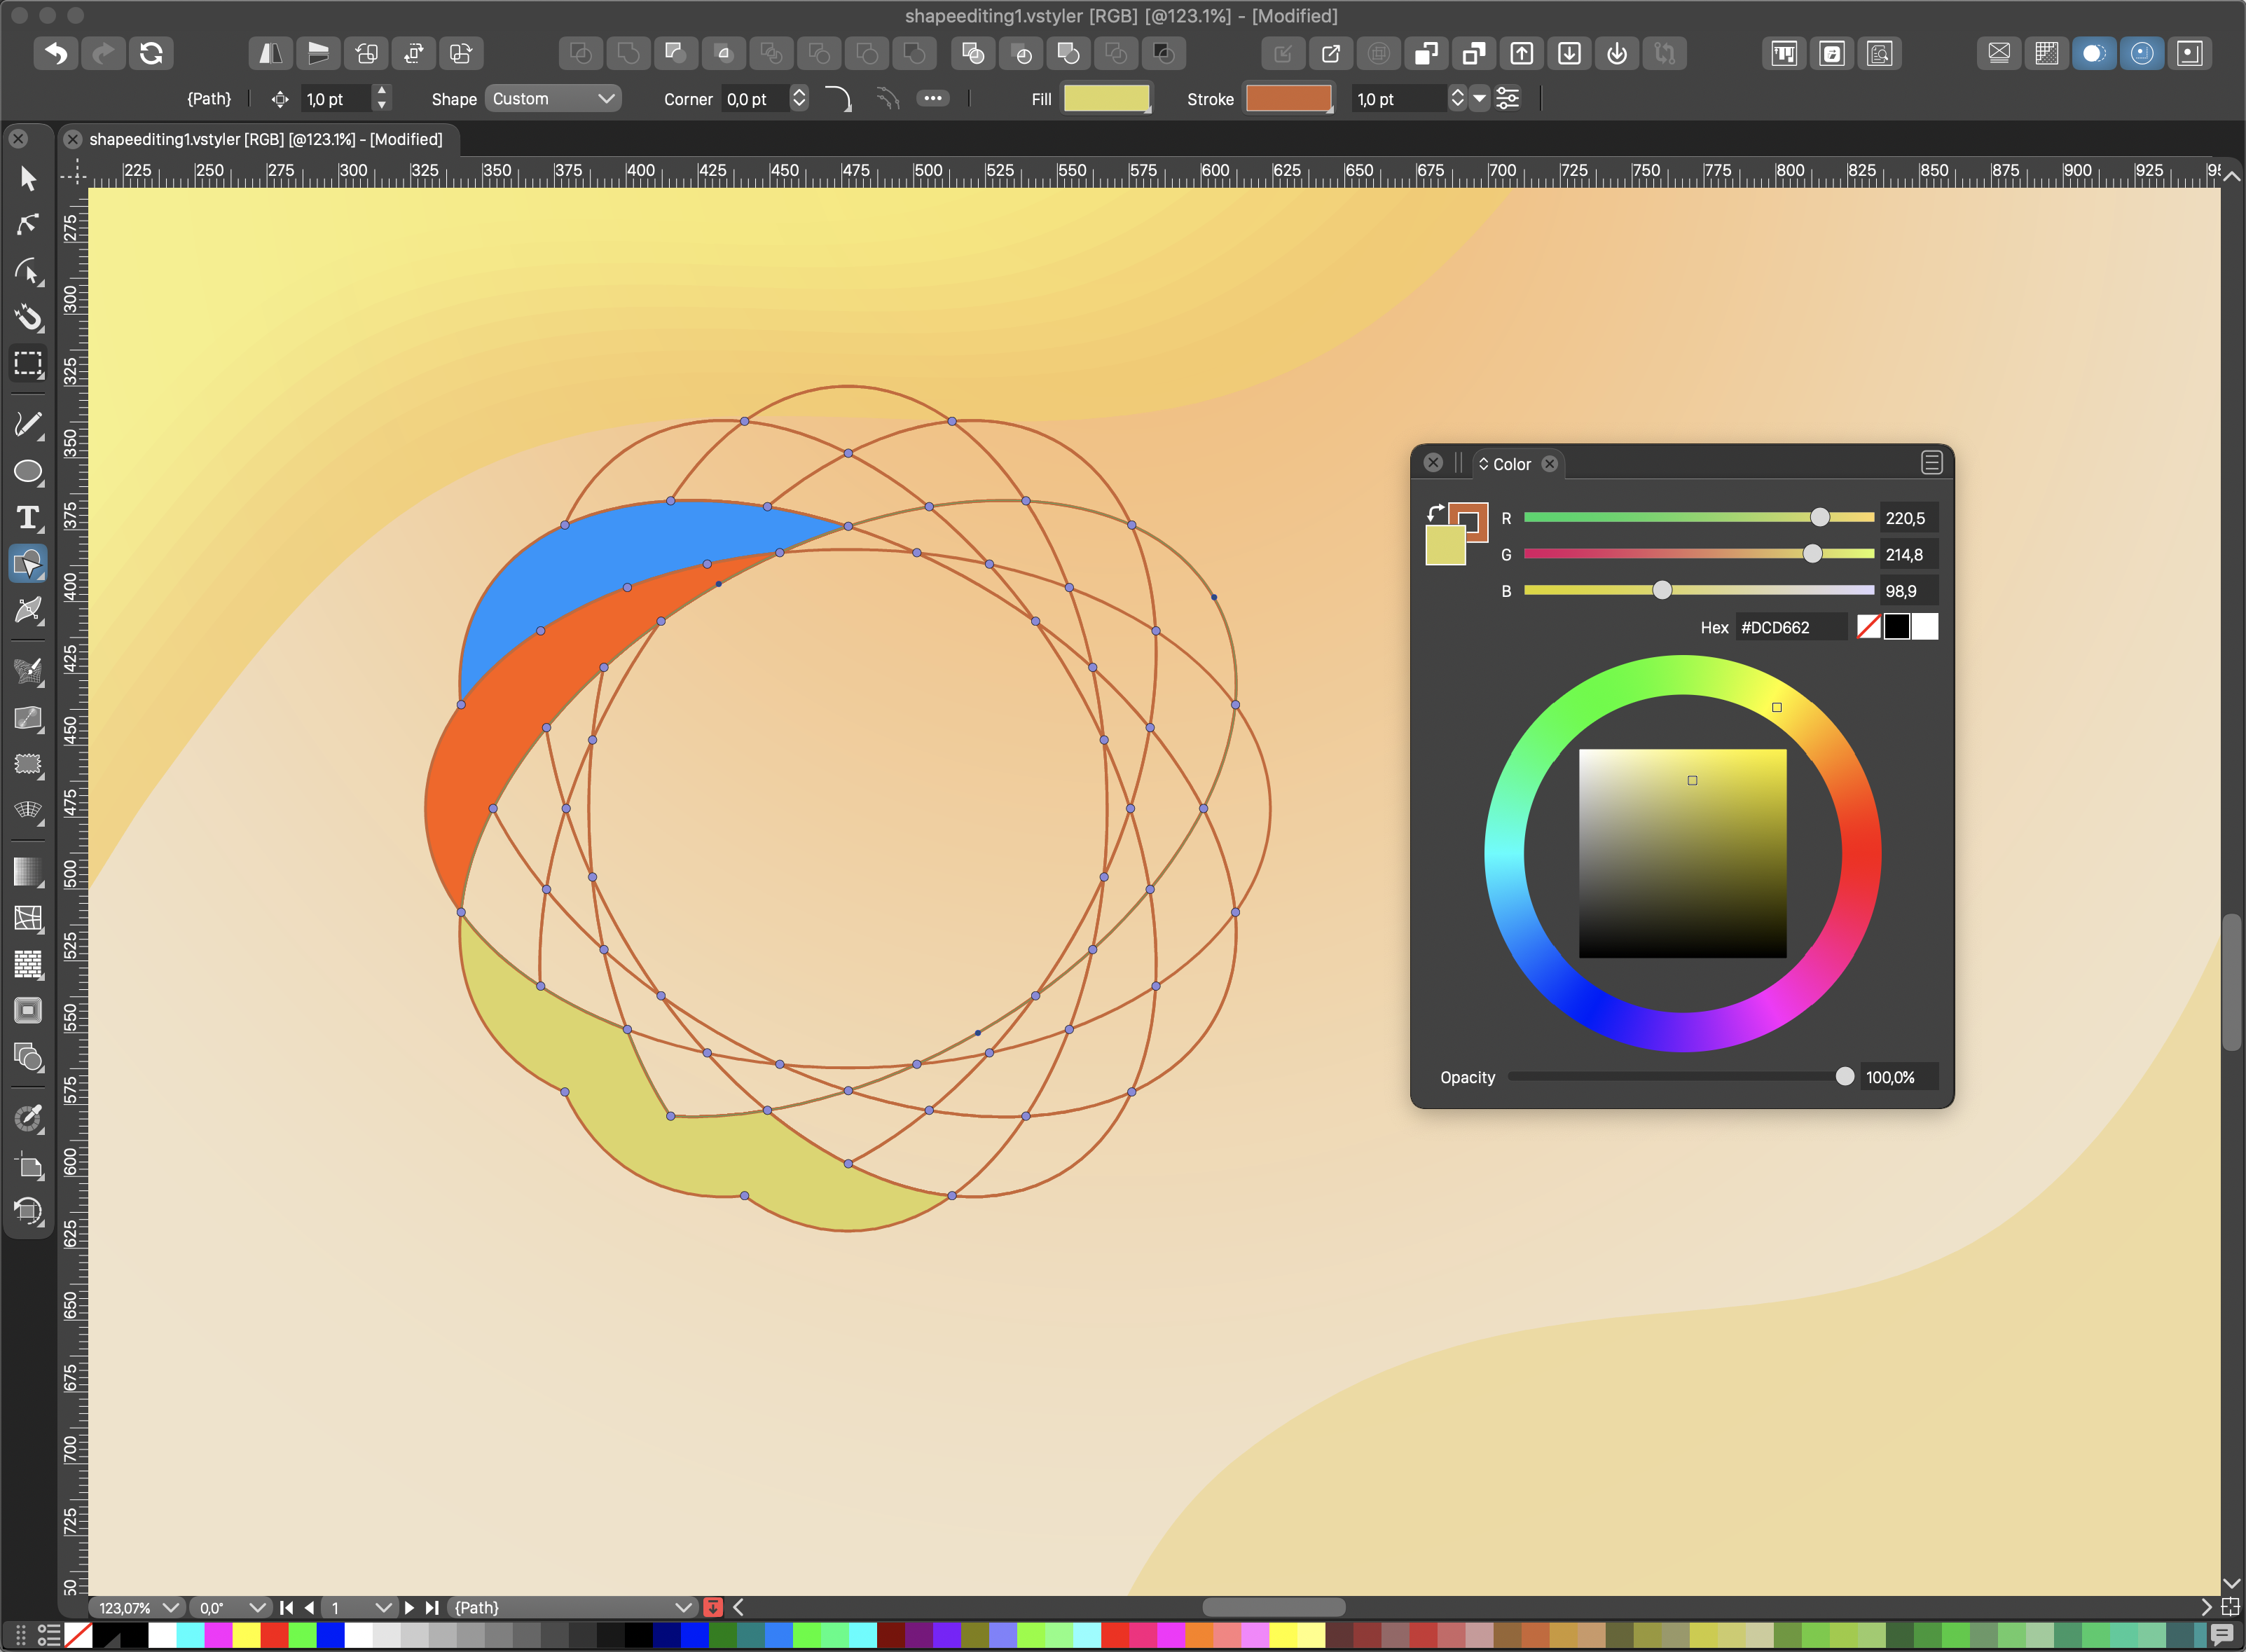The height and width of the screenshot is (1652, 2246).
Task: Toggle the grid display button
Action: [2046, 53]
